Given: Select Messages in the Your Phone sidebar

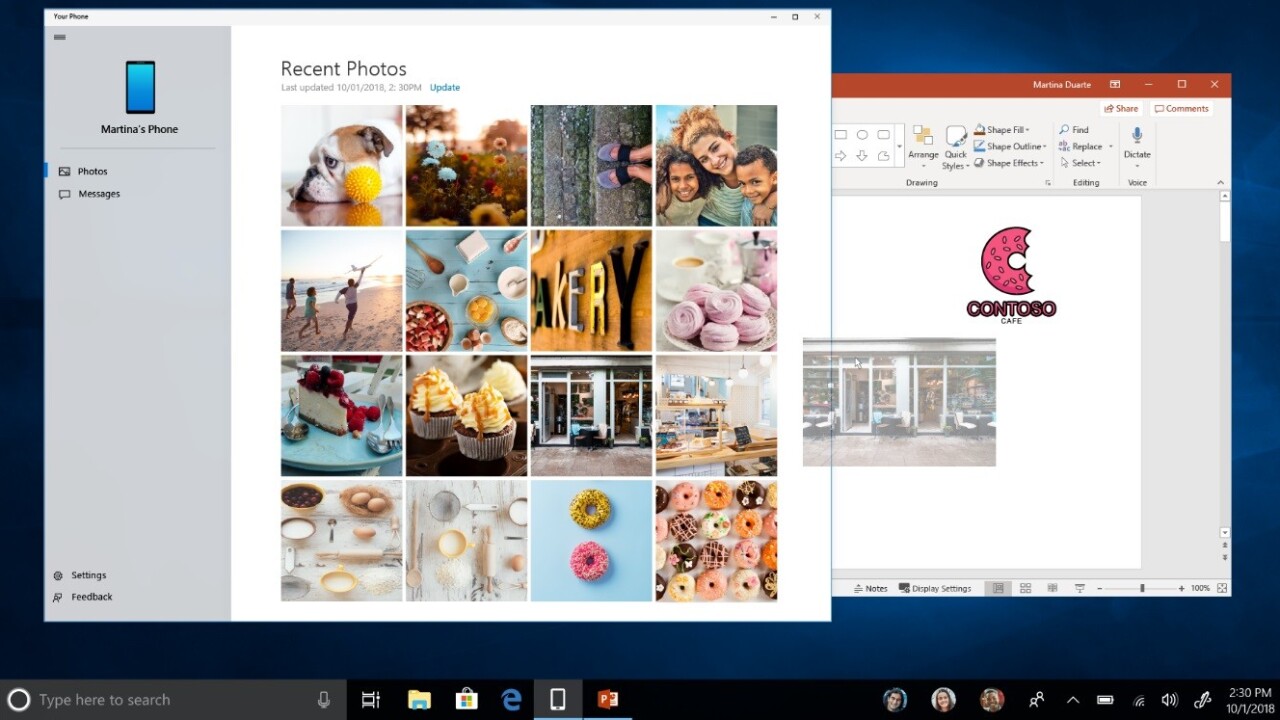Looking at the screenshot, I should point(99,194).
